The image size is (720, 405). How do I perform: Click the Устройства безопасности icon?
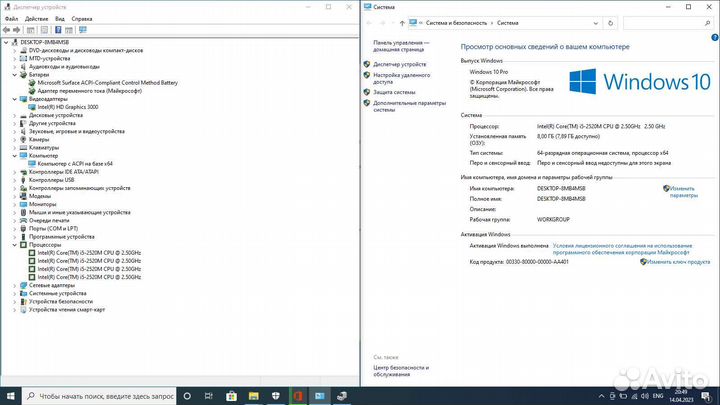pos(23,301)
